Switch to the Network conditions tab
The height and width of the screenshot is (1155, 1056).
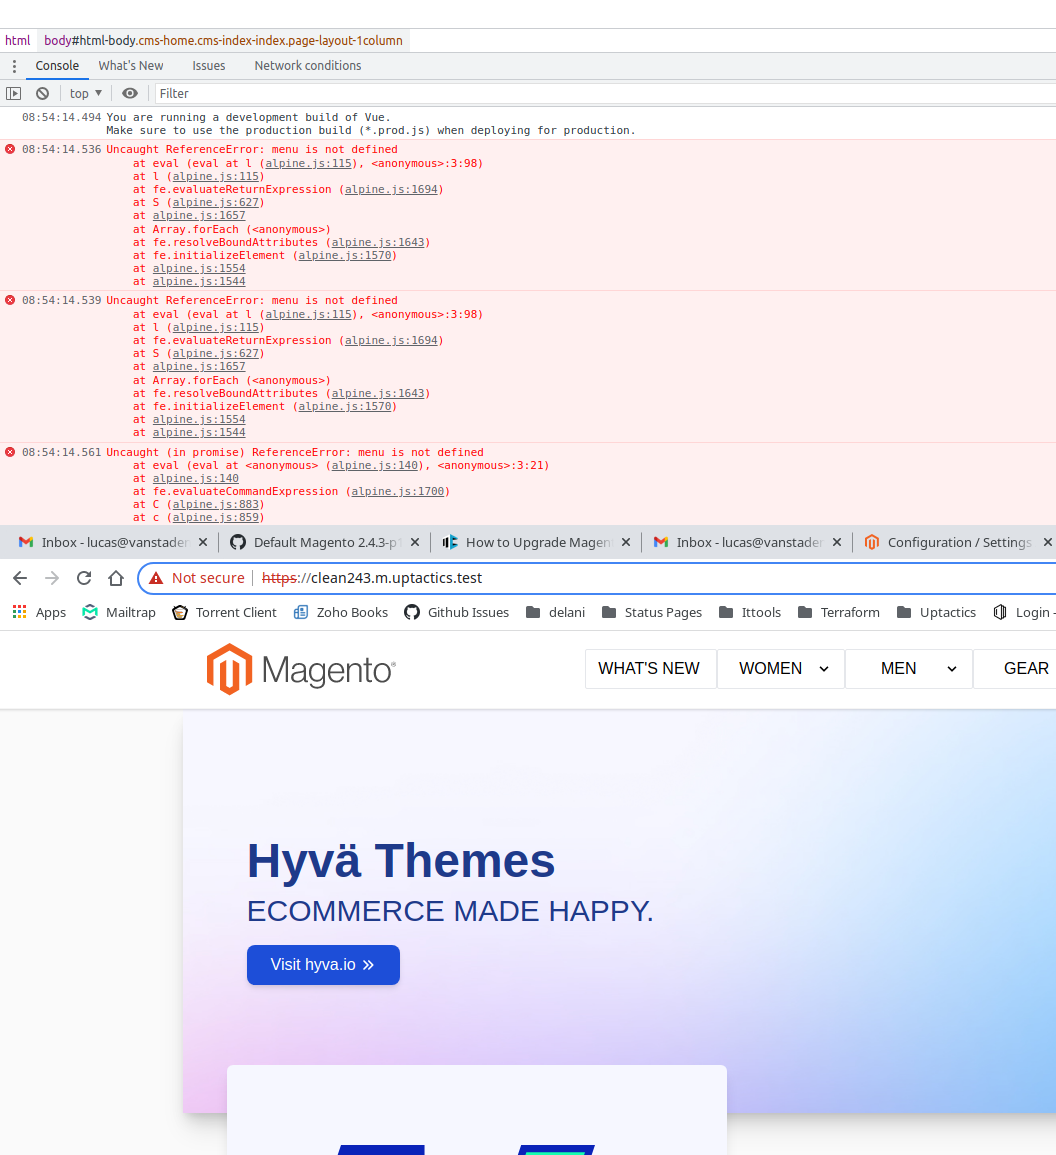coord(307,66)
